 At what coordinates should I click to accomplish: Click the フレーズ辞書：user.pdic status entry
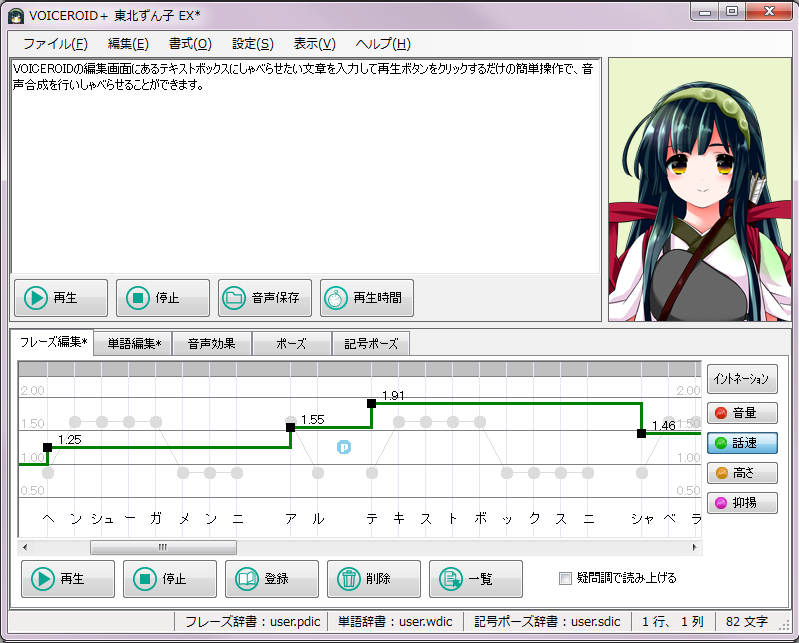(252, 622)
